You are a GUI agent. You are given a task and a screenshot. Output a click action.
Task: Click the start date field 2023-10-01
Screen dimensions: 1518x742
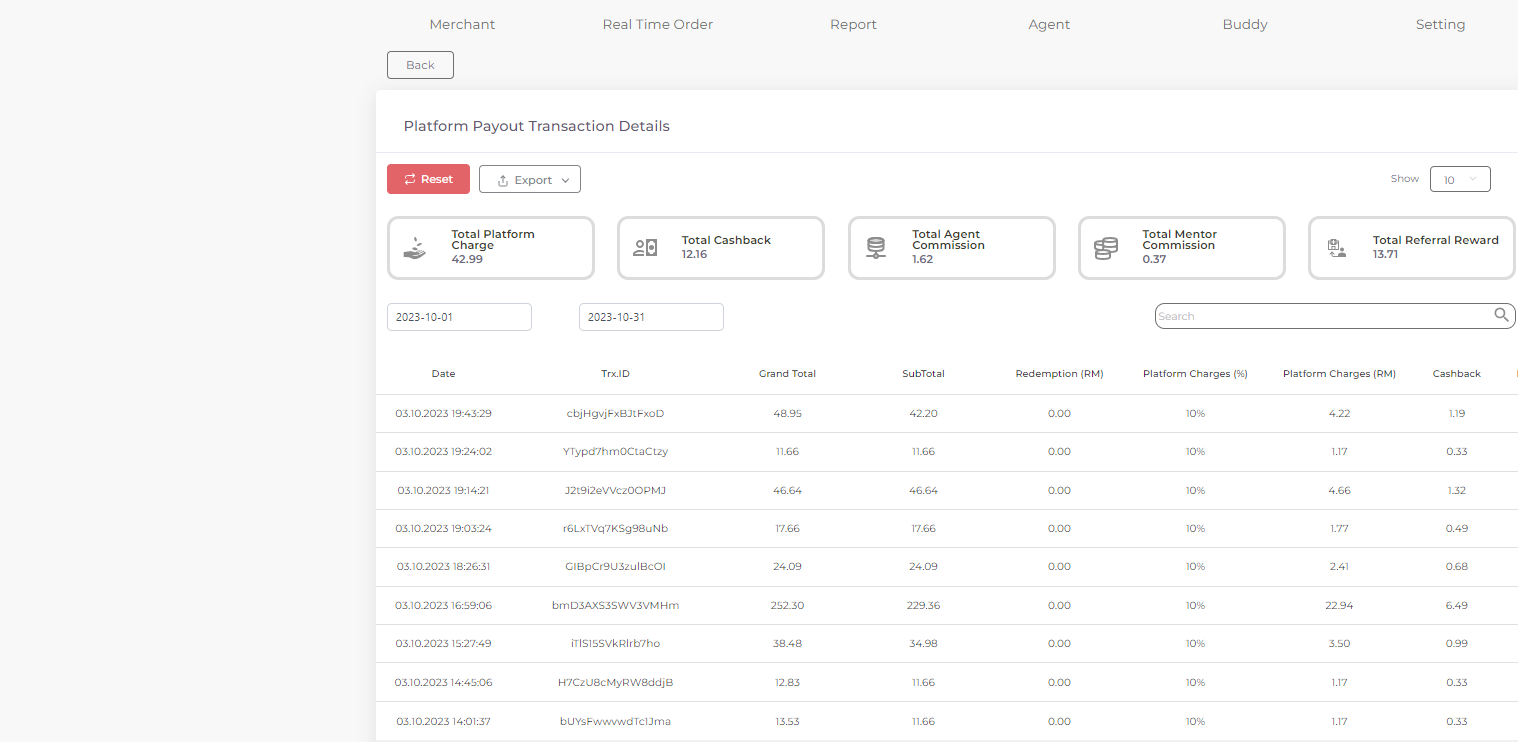(459, 317)
